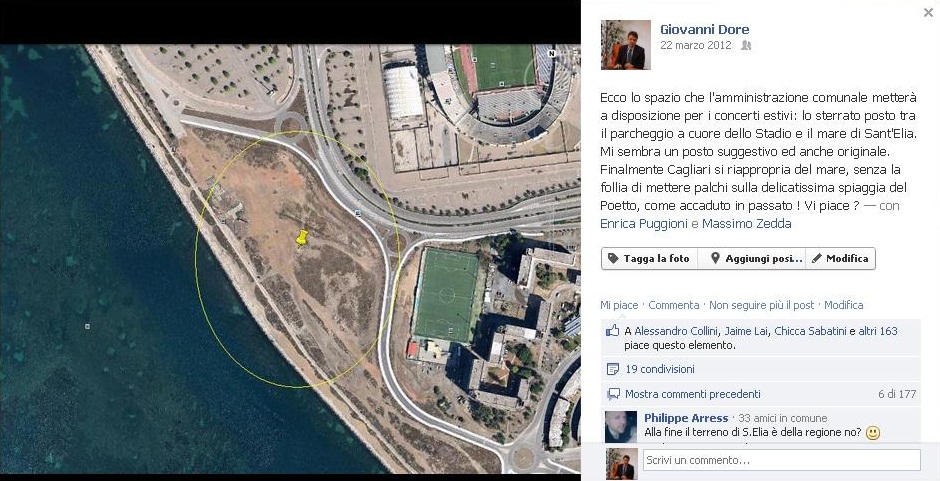The height and width of the screenshot is (481, 940).
Task: Click the audience friends icon next to date
Action: point(746,46)
